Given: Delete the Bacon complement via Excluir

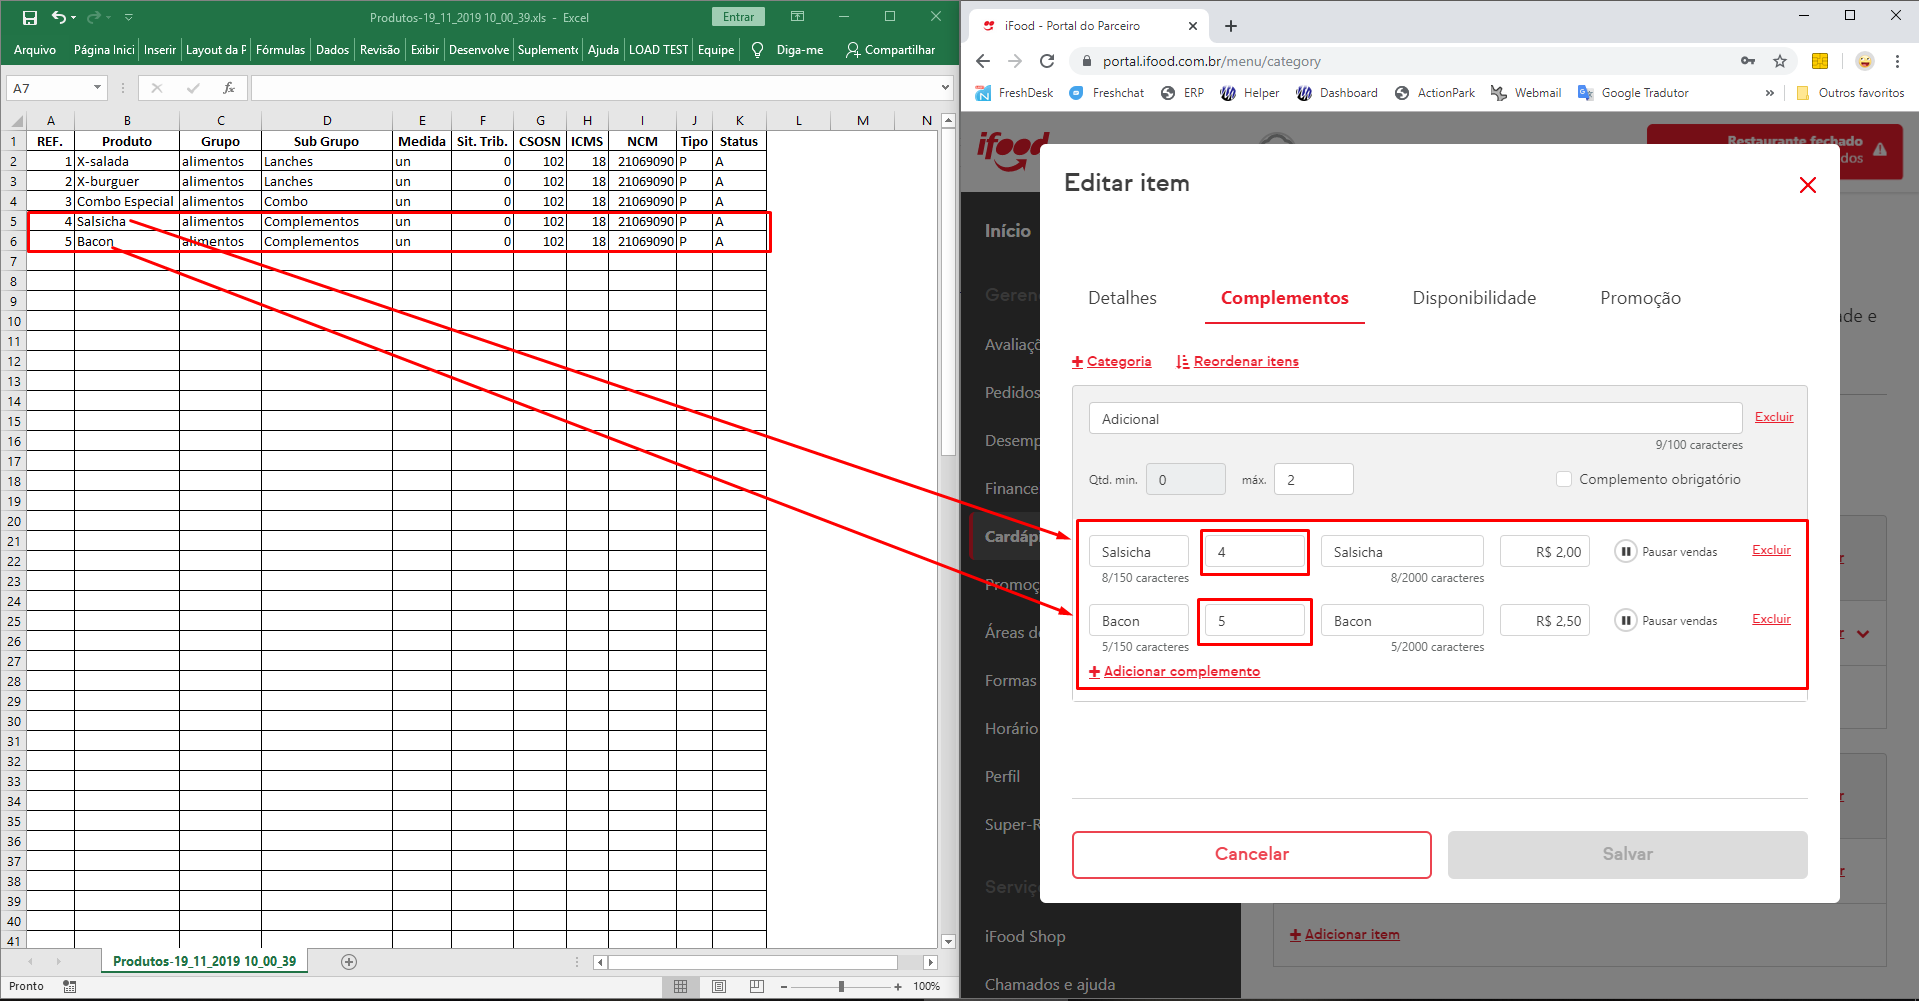Looking at the screenshot, I should click(1771, 619).
